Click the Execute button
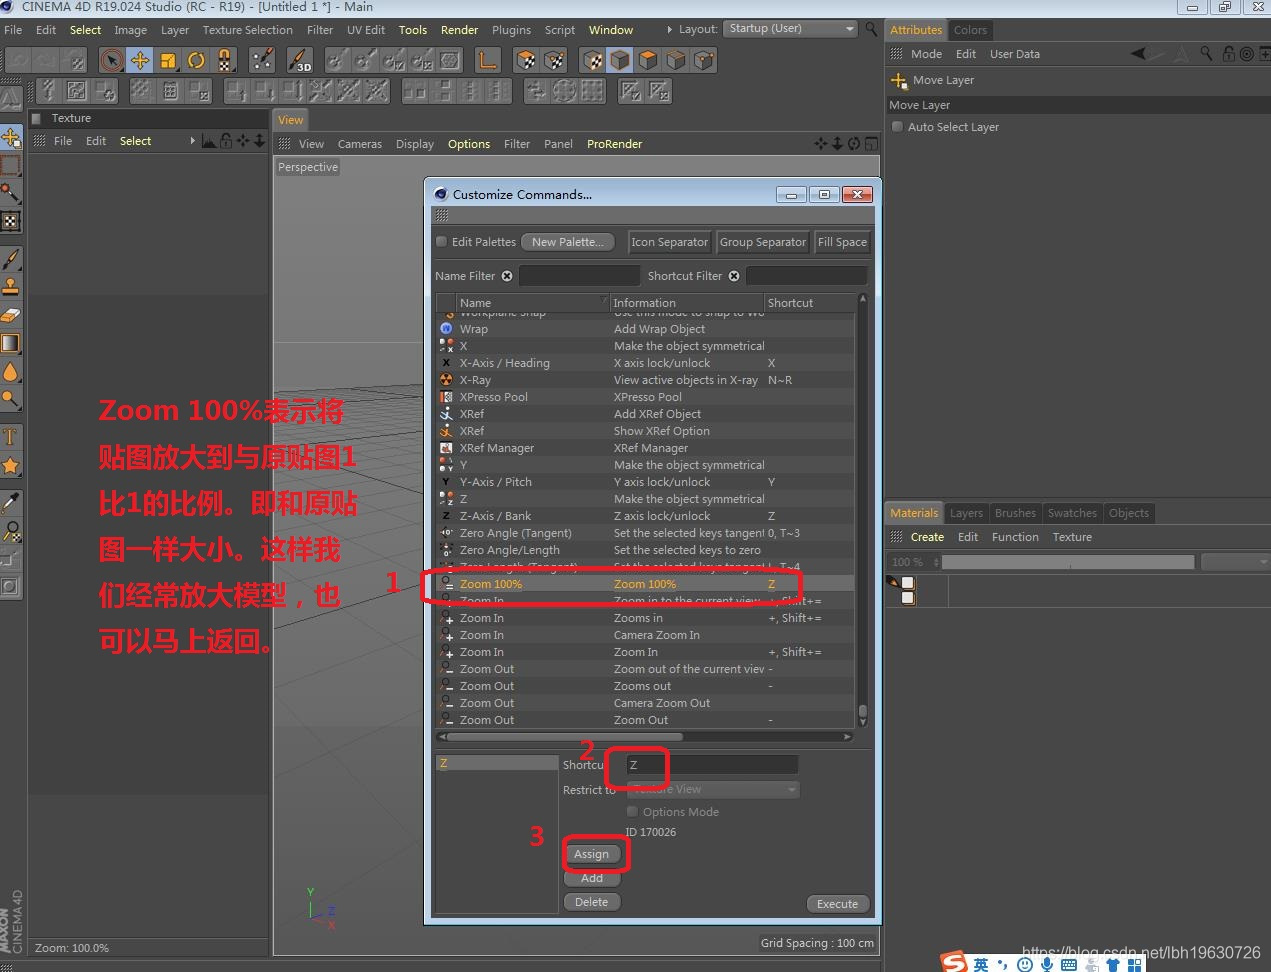Screen dimensions: 1271x972 [x=838, y=904]
